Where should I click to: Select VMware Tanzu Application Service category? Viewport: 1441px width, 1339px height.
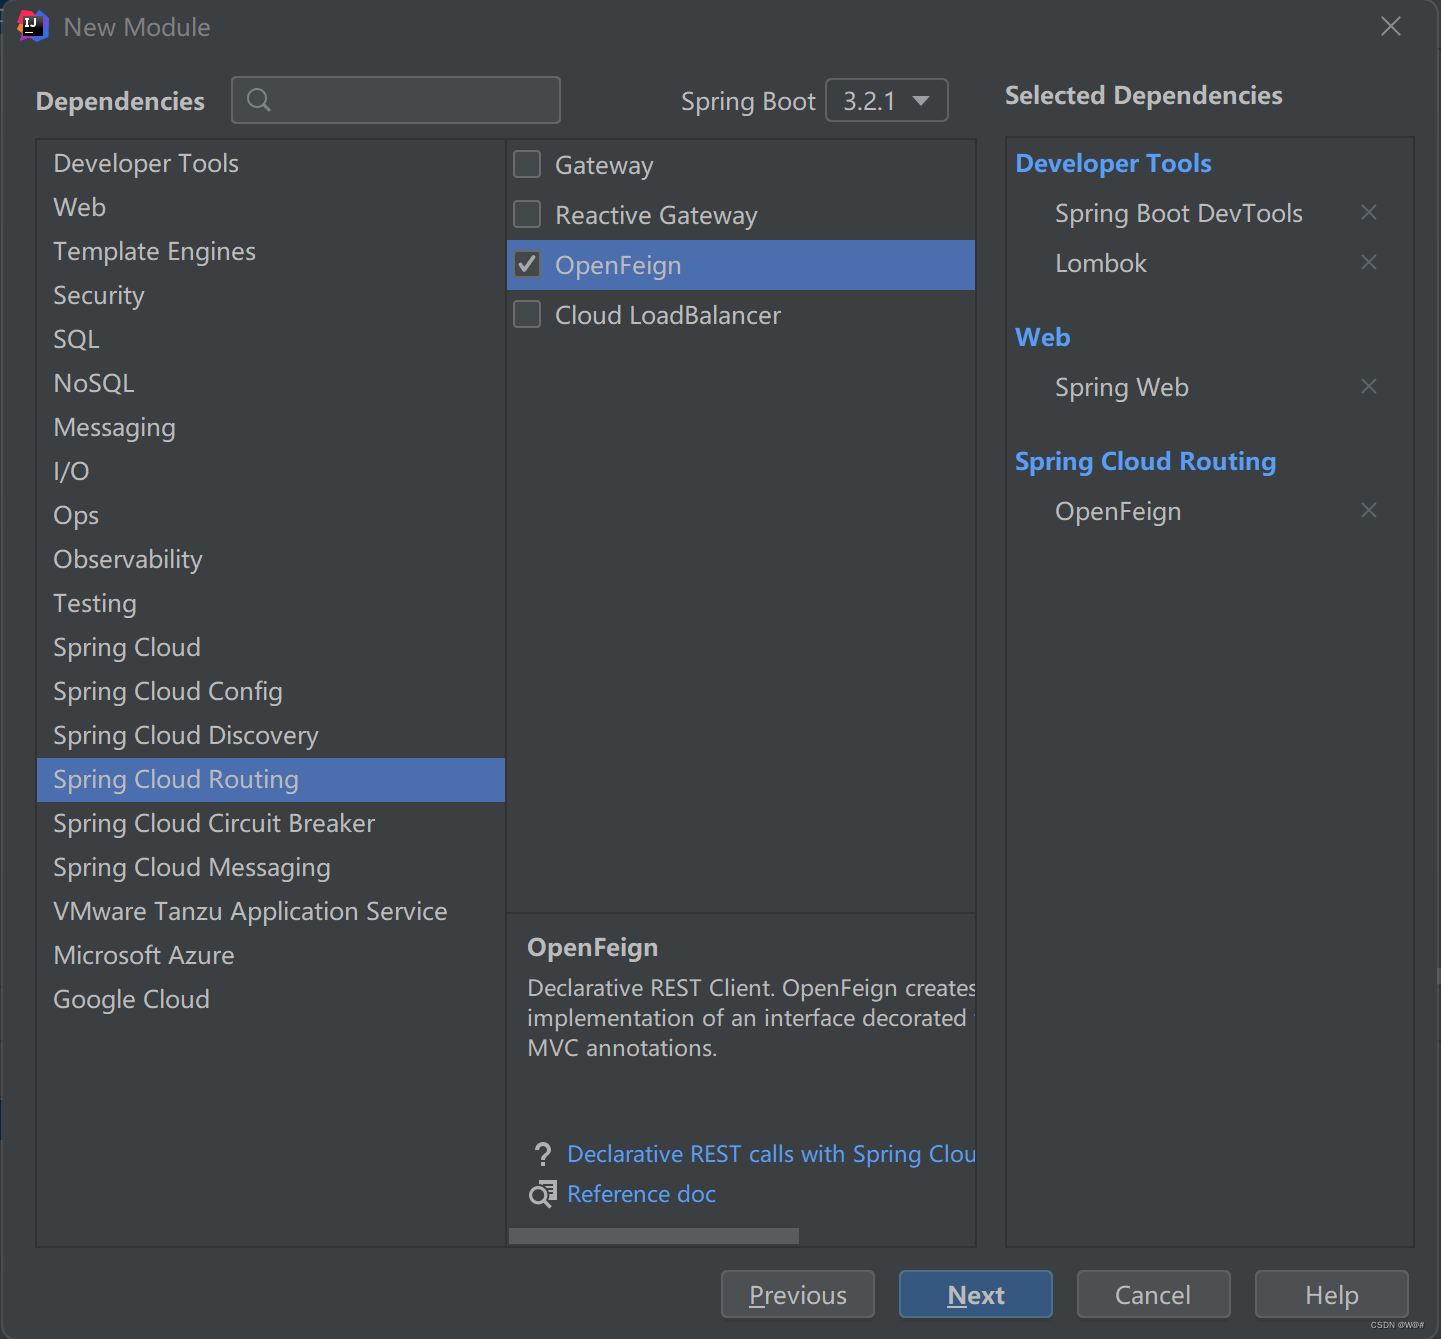click(x=271, y=911)
